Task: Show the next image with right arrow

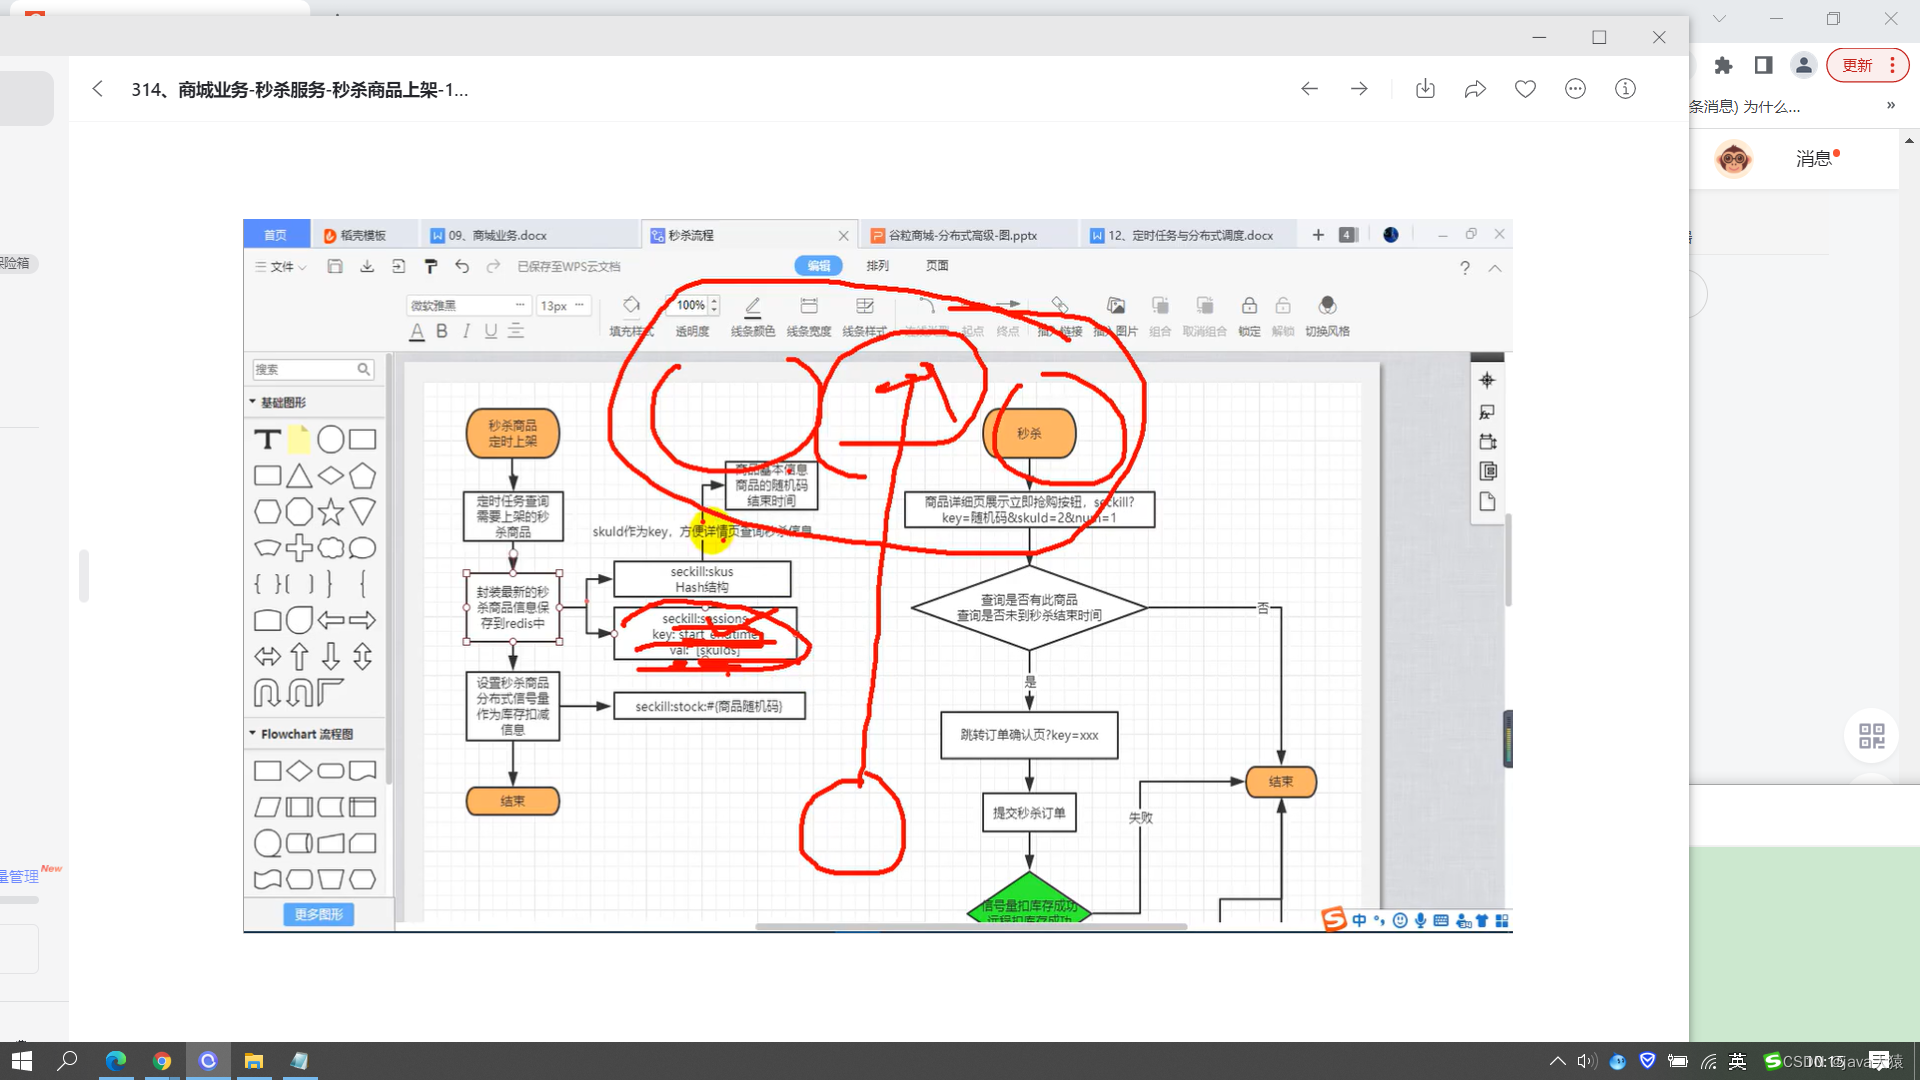Action: [x=1359, y=89]
